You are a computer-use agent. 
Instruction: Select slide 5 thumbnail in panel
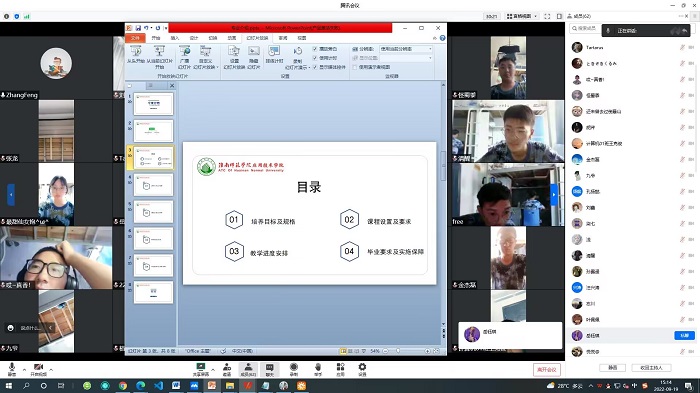(153, 212)
